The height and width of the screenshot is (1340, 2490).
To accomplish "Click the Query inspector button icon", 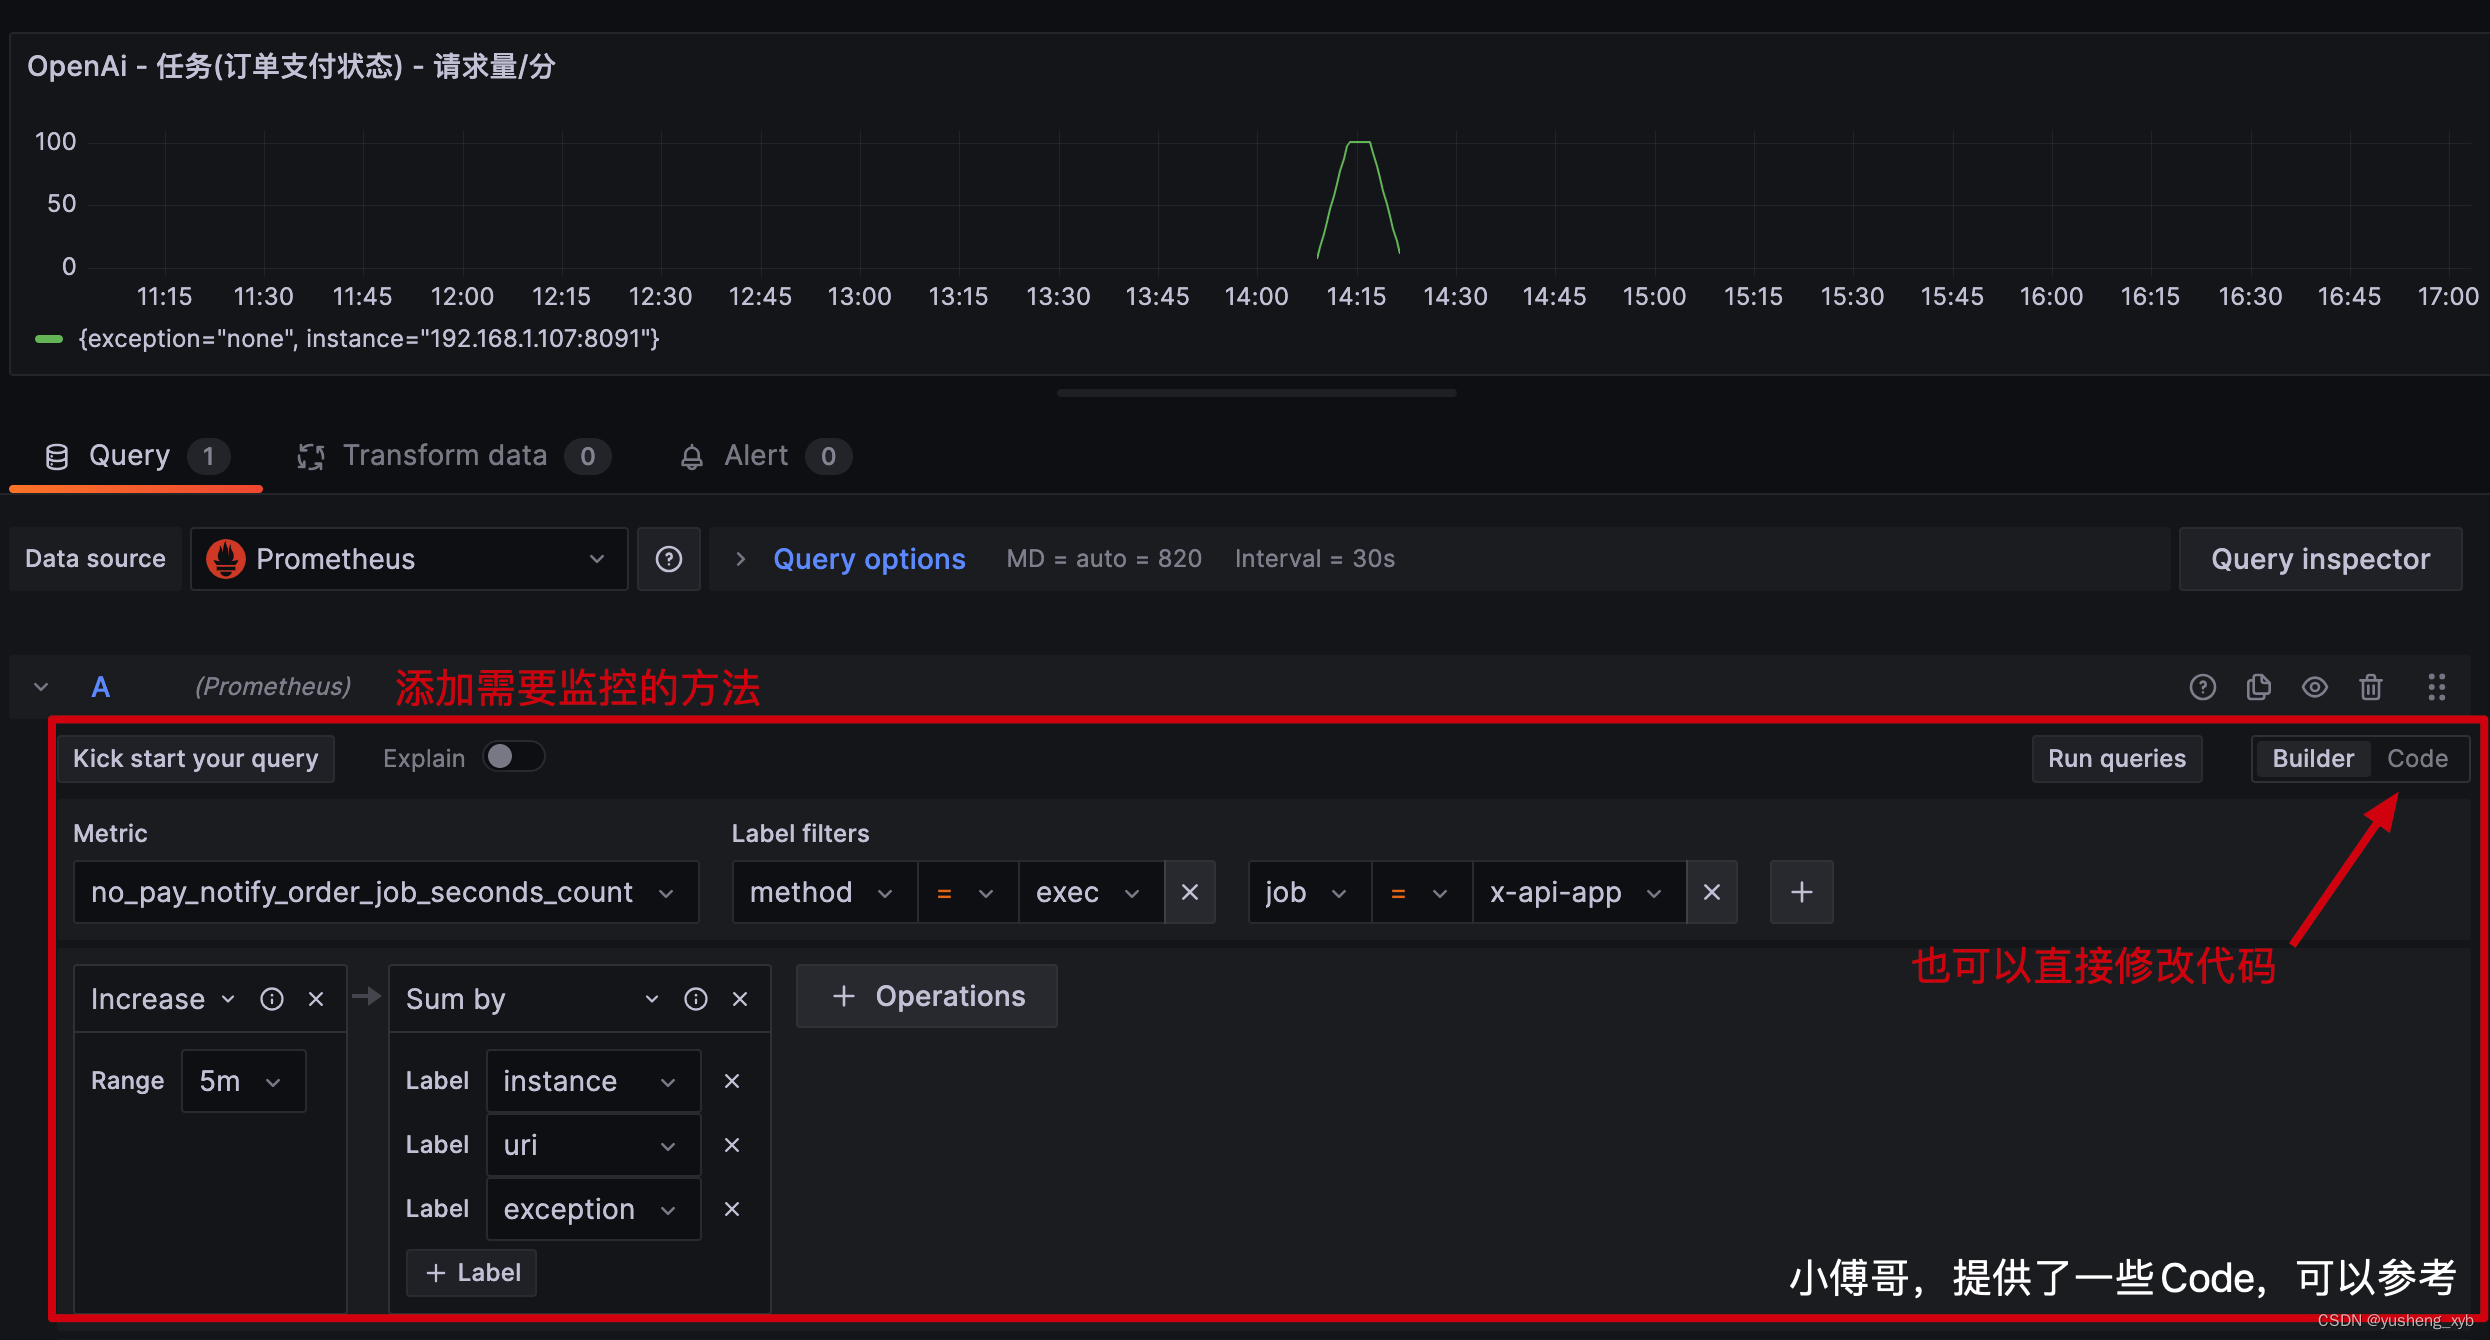I will pyautogui.click(x=2318, y=558).
